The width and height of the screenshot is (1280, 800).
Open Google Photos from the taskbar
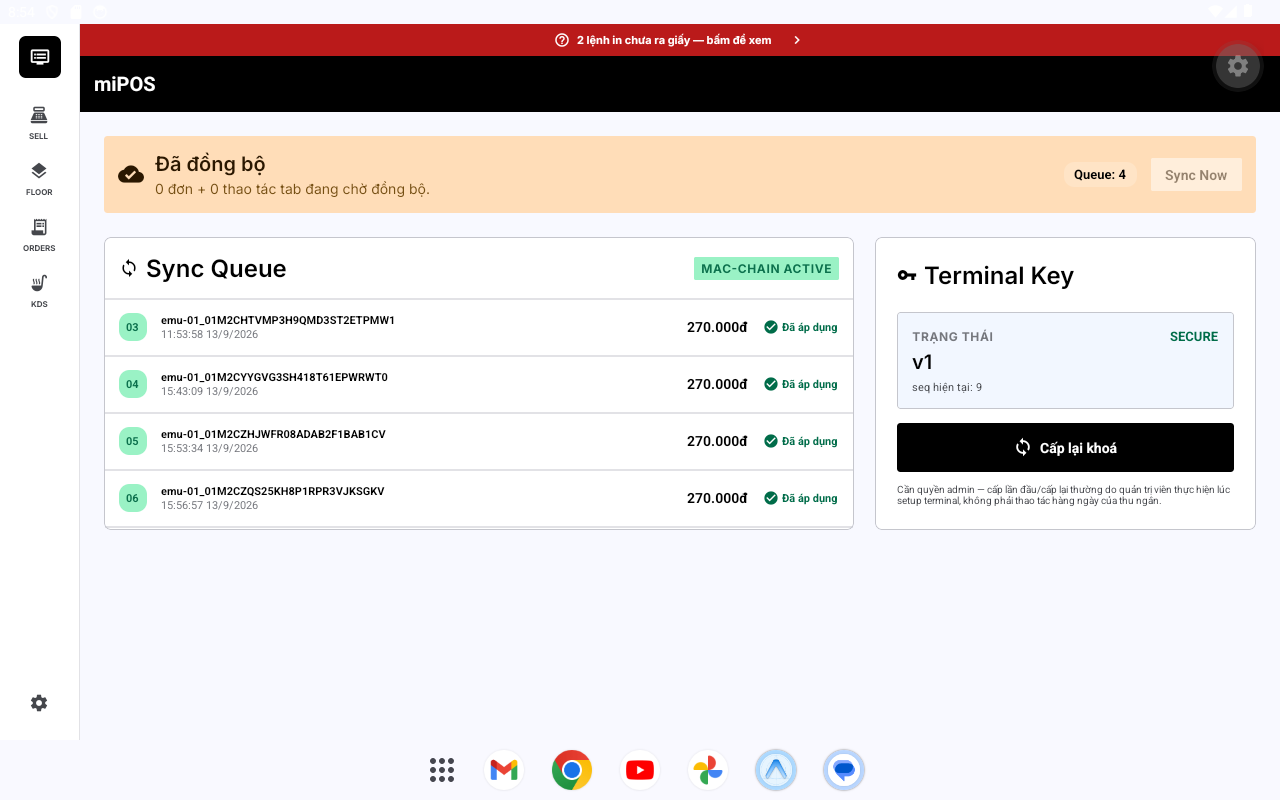[x=708, y=770]
